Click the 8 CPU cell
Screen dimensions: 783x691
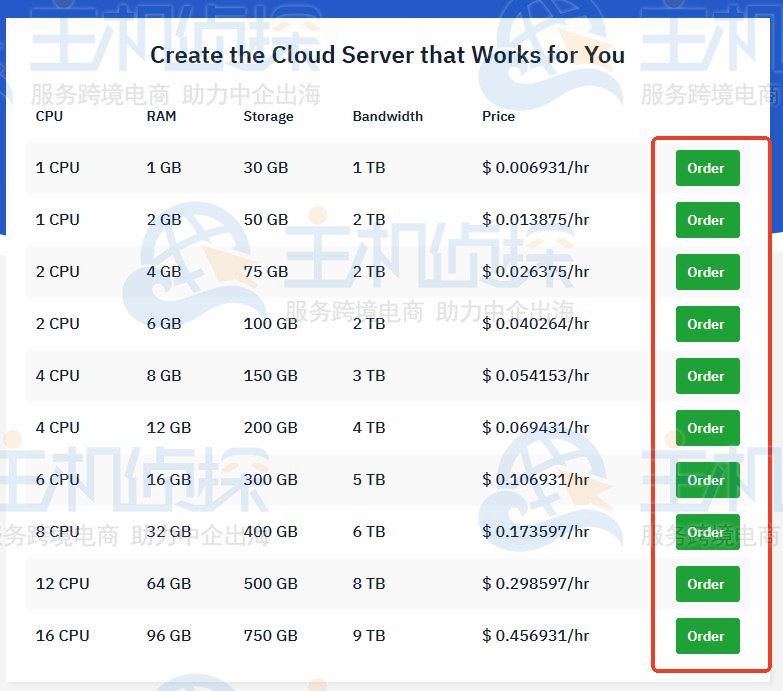point(57,531)
